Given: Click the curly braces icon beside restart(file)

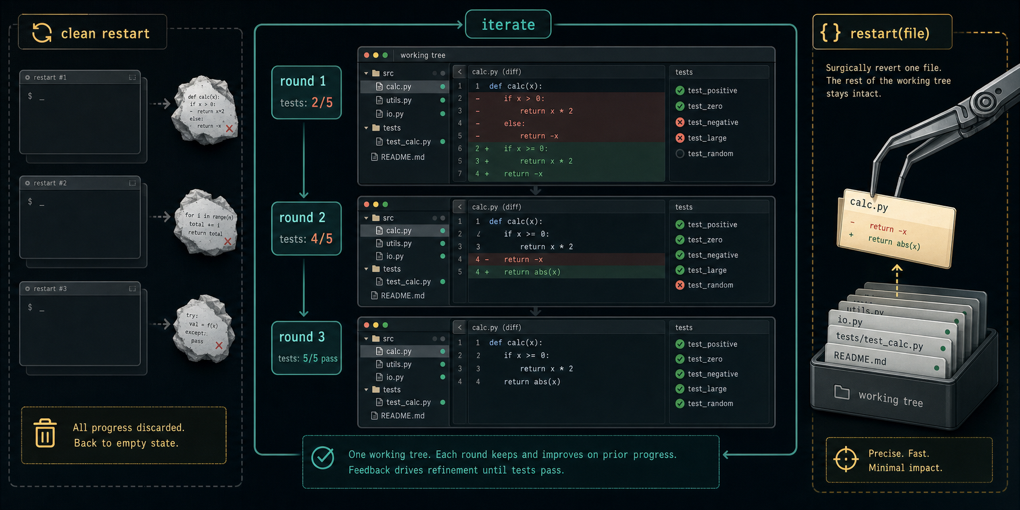Looking at the screenshot, I should (831, 33).
